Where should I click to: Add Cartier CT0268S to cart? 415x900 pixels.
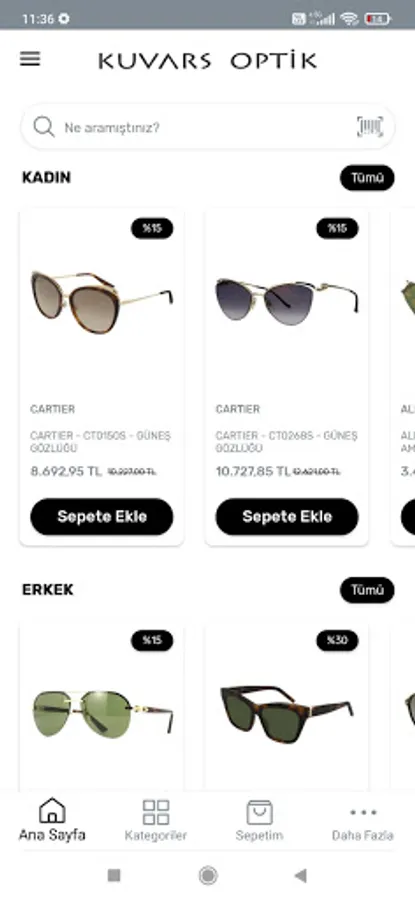(287, 517)
